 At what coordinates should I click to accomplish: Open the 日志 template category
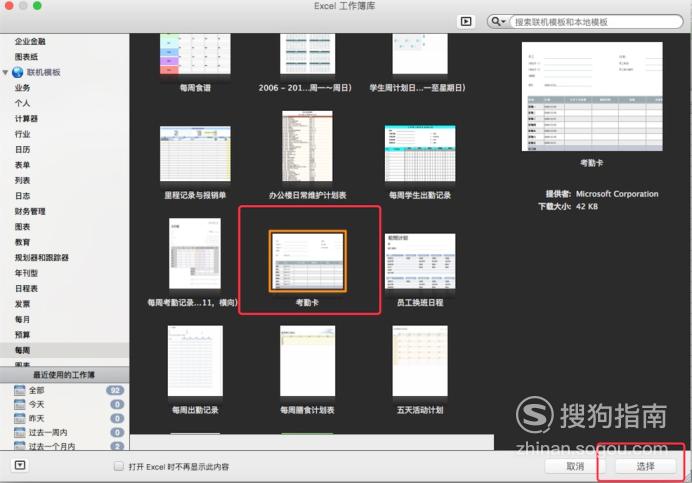[x=23, y=196]
